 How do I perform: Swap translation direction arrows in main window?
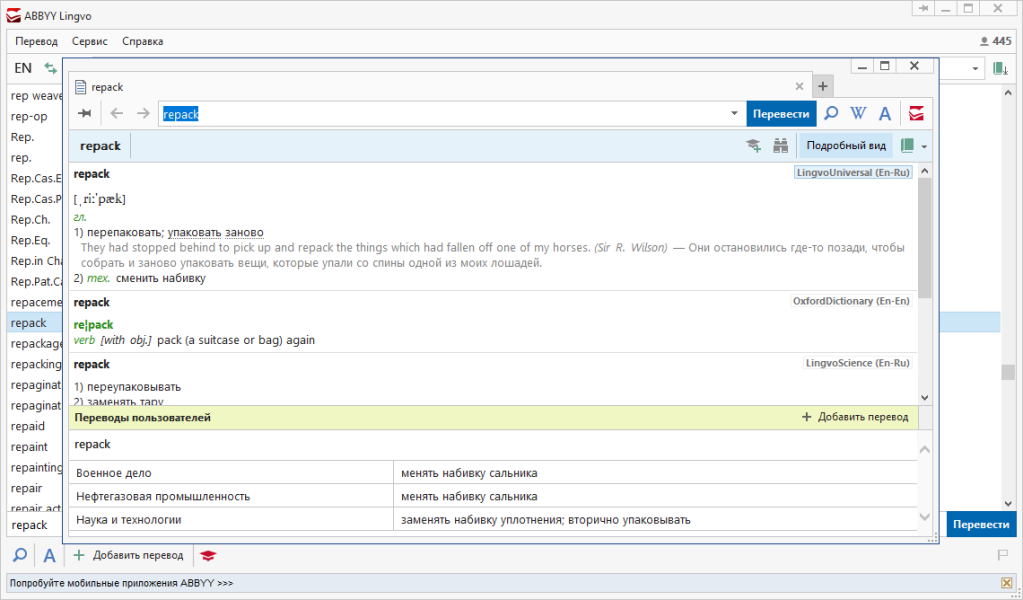click(50, 68)
